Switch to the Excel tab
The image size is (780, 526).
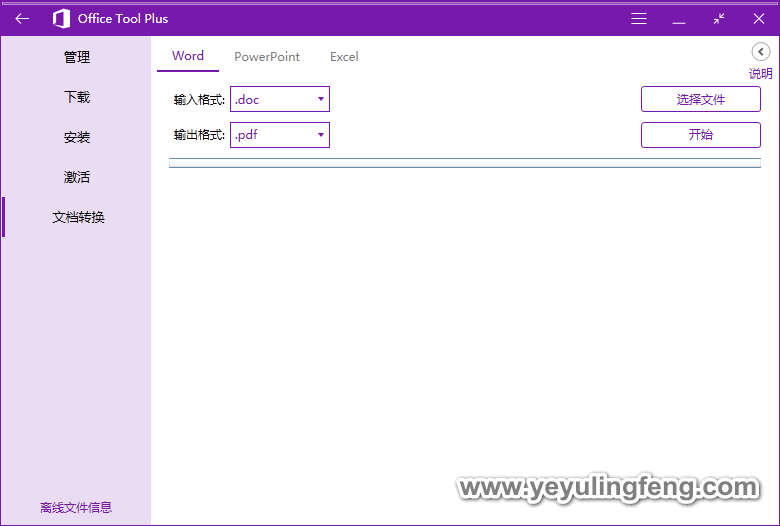[x=344, y=57]
